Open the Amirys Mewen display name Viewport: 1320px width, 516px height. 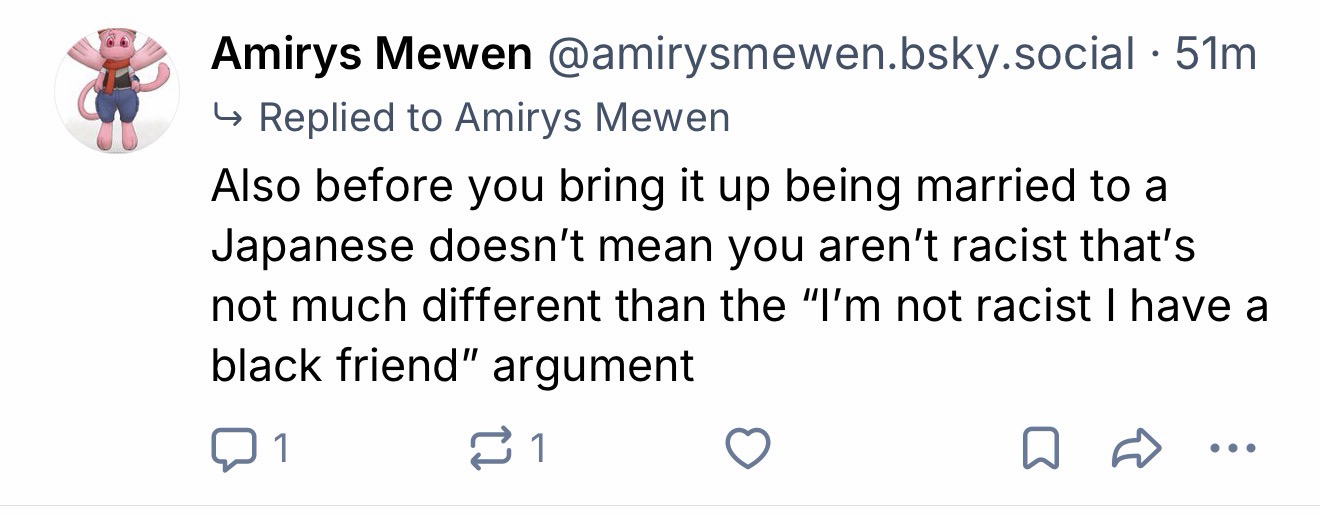(371, 55)
